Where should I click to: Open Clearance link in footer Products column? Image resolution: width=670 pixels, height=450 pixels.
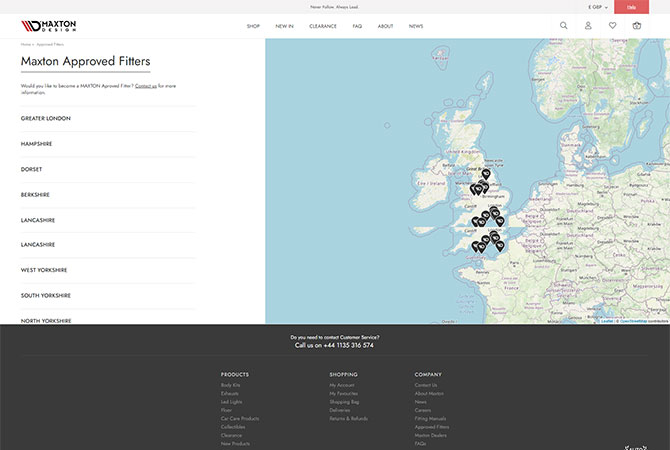[x=231, y=435]
